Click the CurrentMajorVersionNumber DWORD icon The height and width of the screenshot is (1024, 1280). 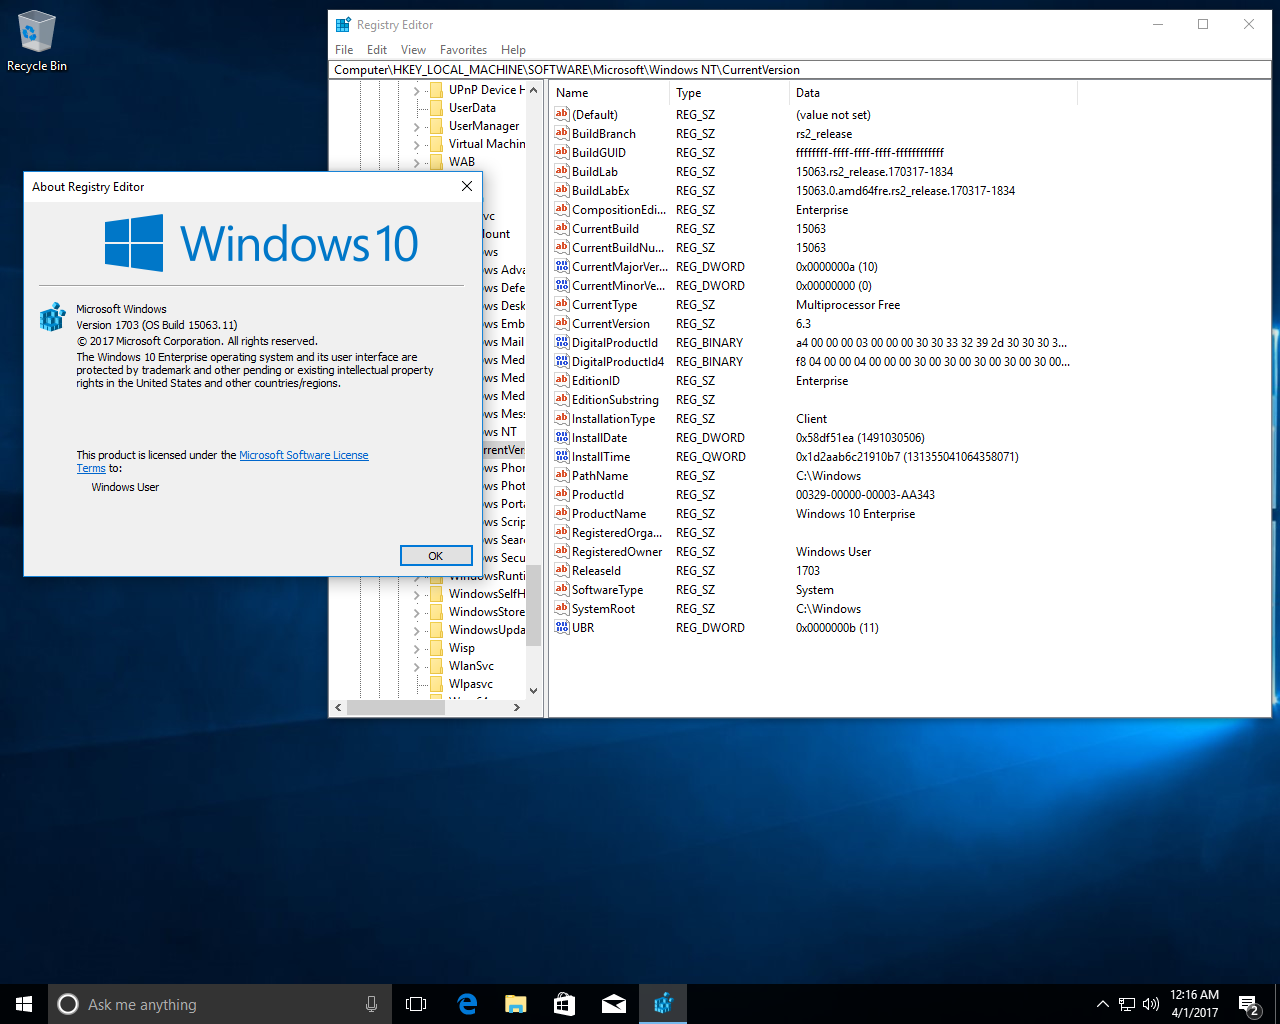point(562,266)
